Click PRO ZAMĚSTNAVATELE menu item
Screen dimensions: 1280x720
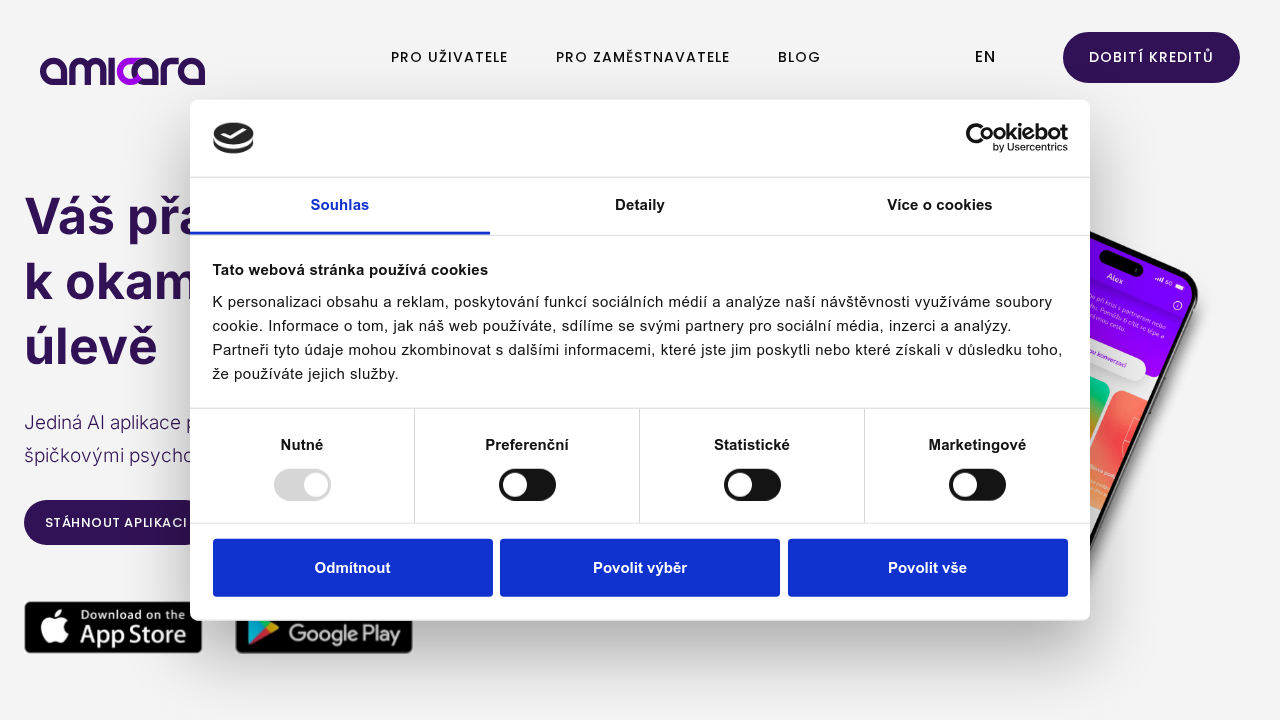[643, 57]
